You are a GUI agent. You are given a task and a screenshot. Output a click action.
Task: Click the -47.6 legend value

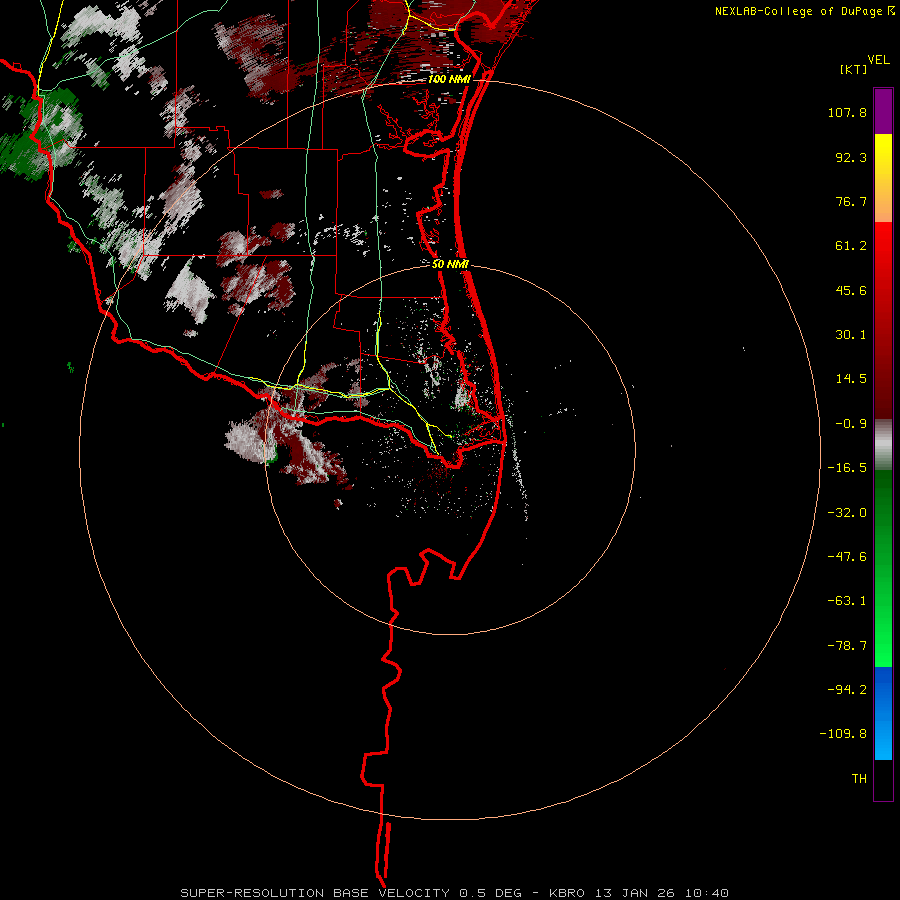[x=847, y=556]
